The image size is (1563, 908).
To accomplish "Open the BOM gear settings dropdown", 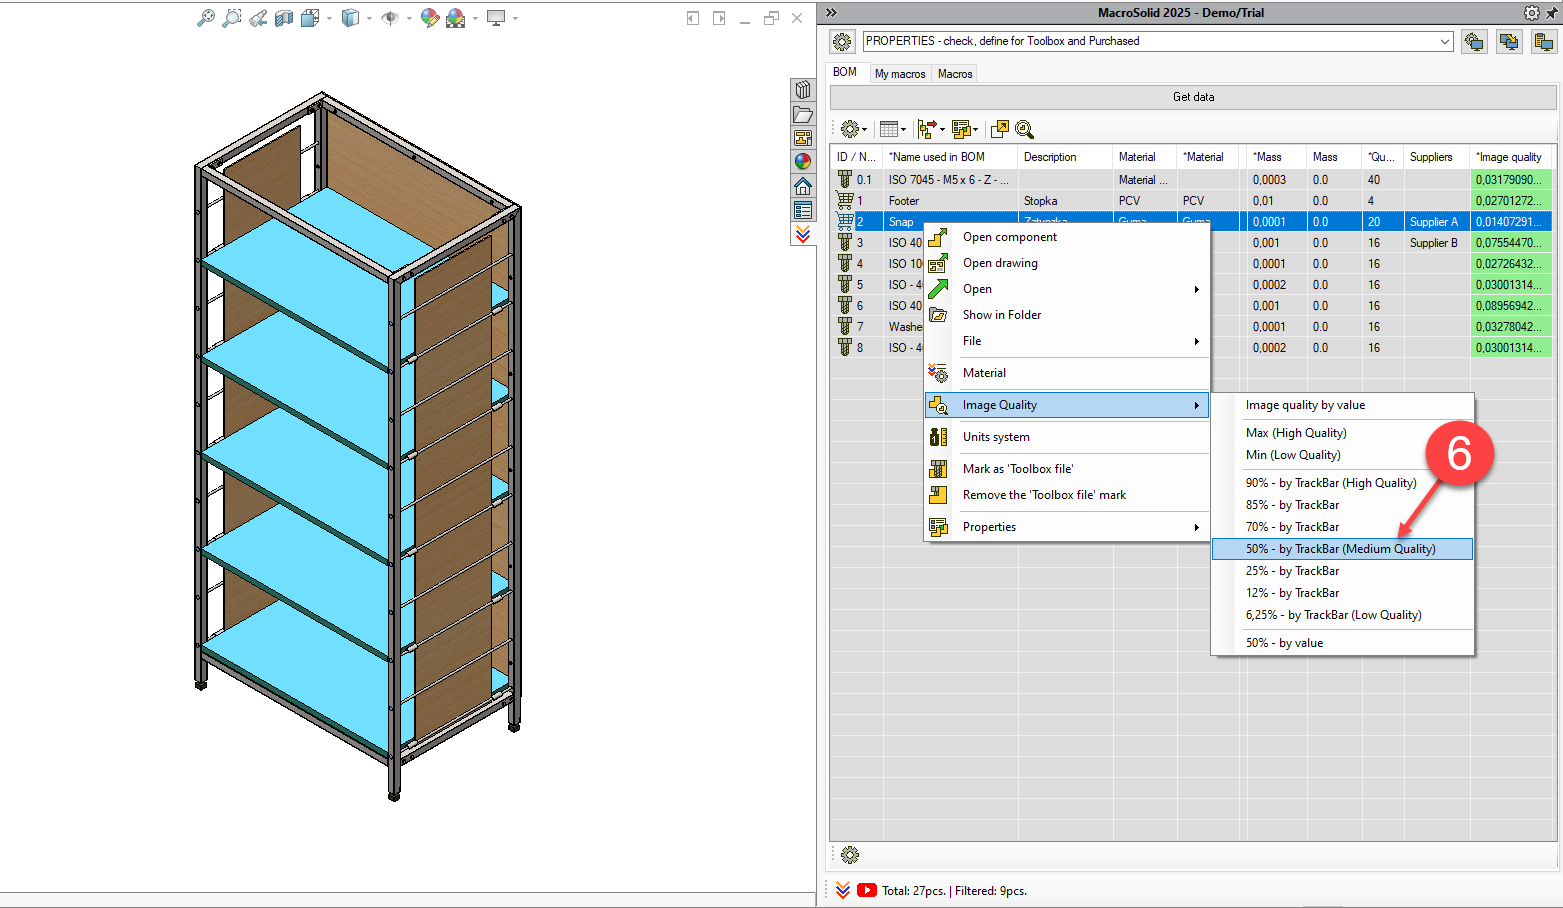I will tap(853, 129).
